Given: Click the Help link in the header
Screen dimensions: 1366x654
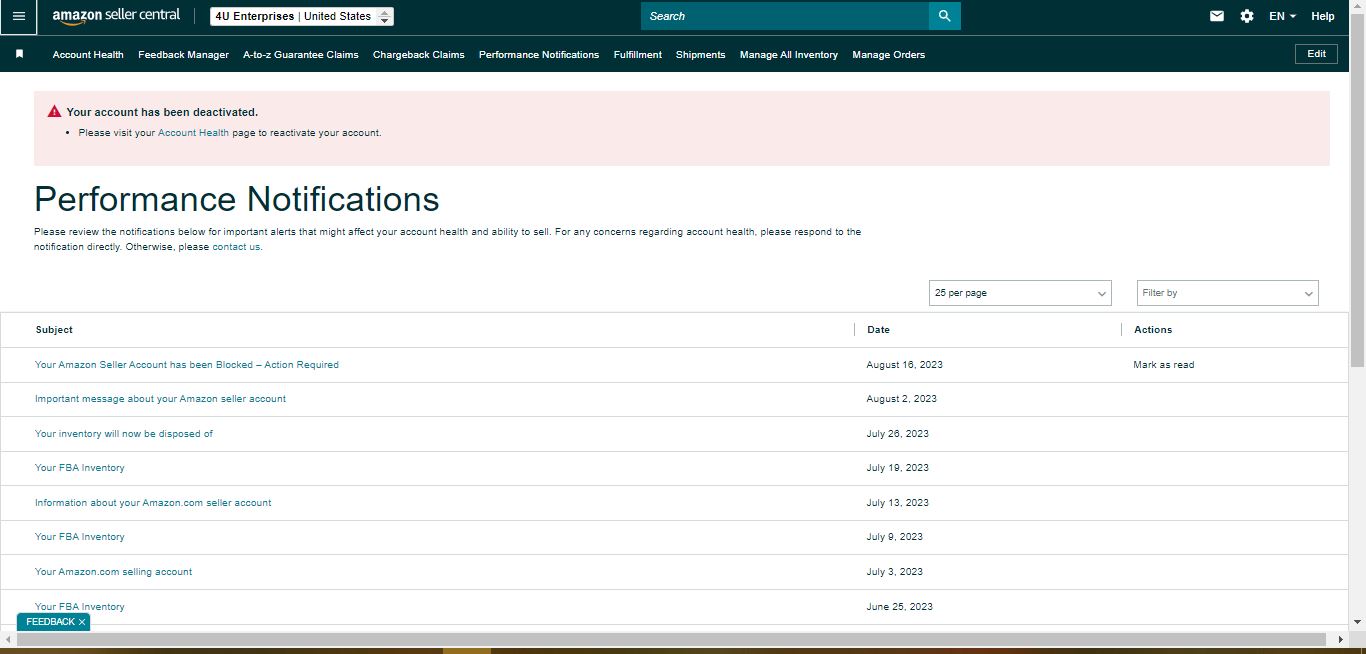Looking at the screenshot, I should click(1323, 16).
